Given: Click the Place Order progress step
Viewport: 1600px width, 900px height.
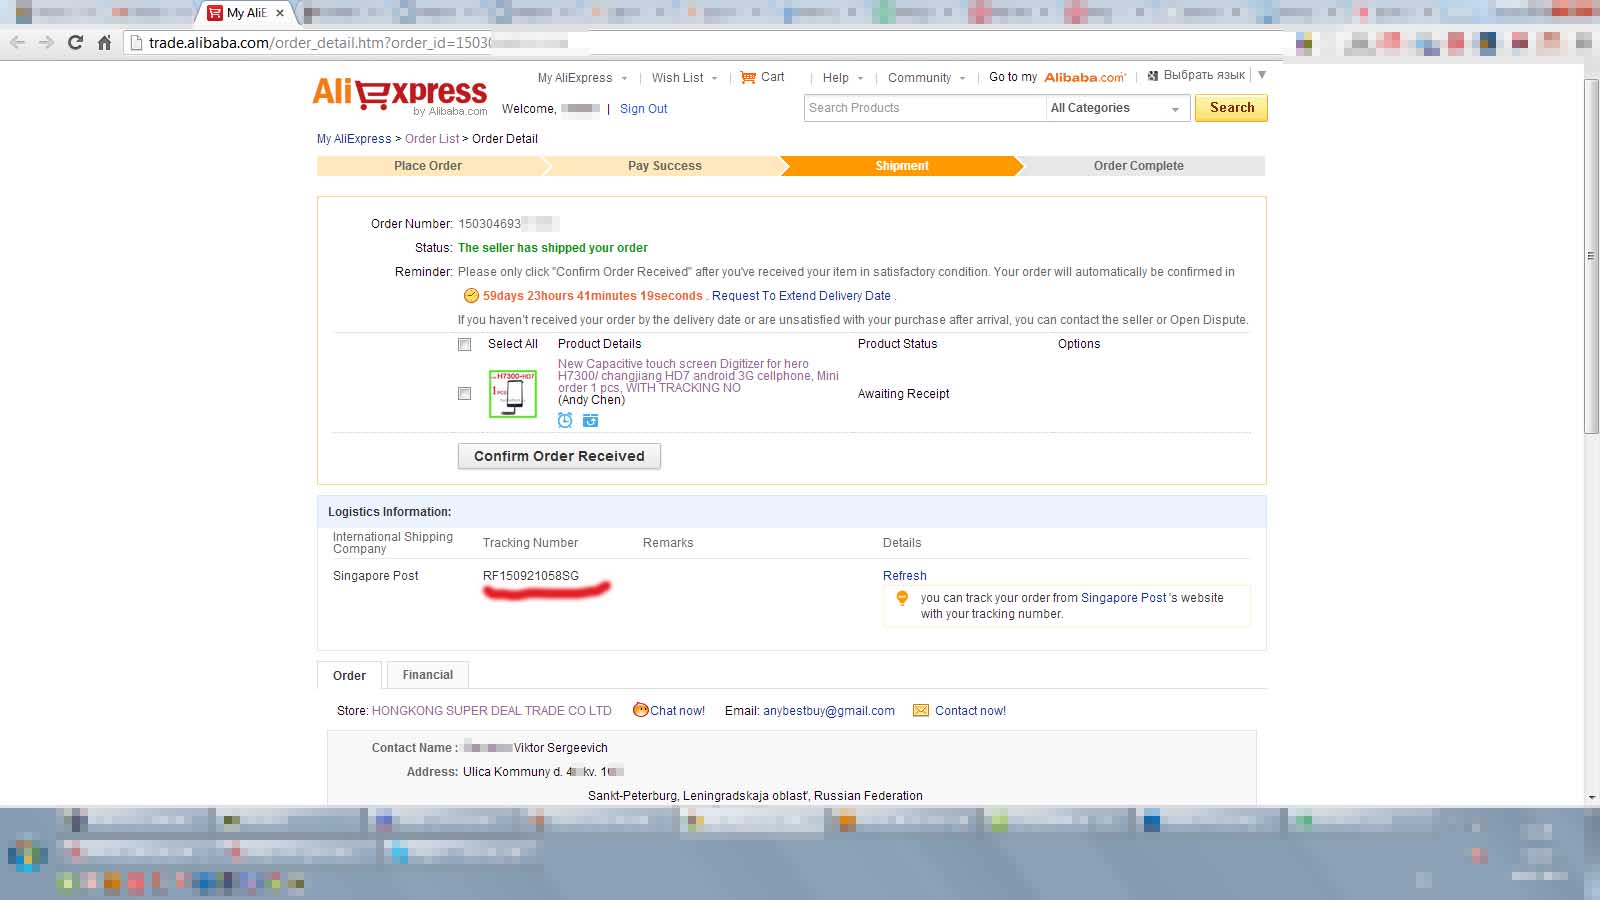Looking at the screenshot, I should pyautogui.click(x=428, y=166).
